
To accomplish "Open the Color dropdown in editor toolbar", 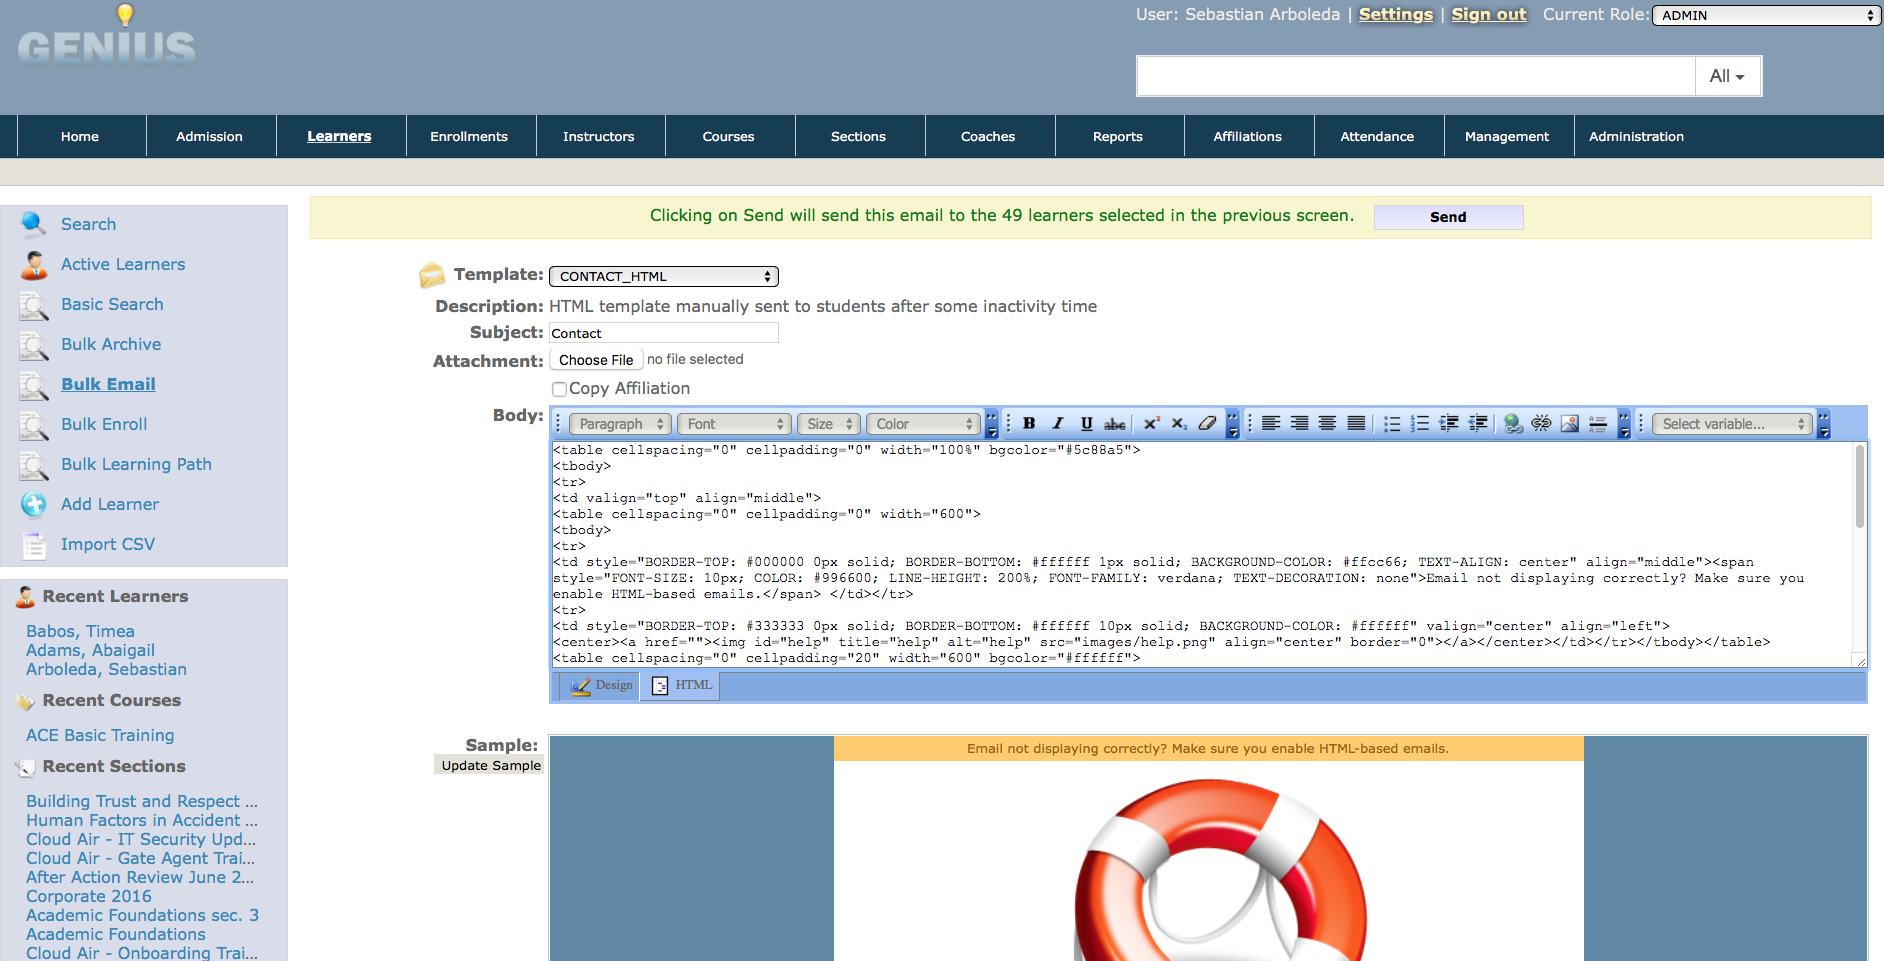I will point(923,424).
